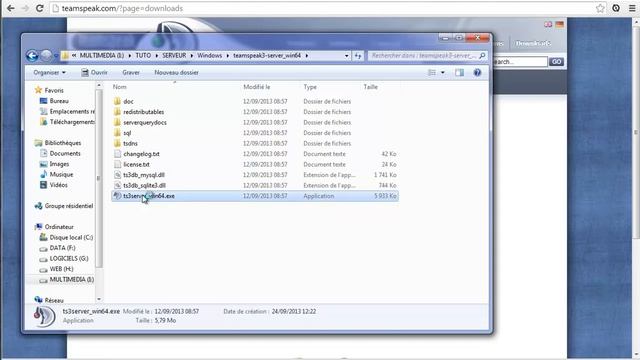Screen dimensions: 640x360
Task: Sort by the Type column header
Action: (x=310, y=87)
